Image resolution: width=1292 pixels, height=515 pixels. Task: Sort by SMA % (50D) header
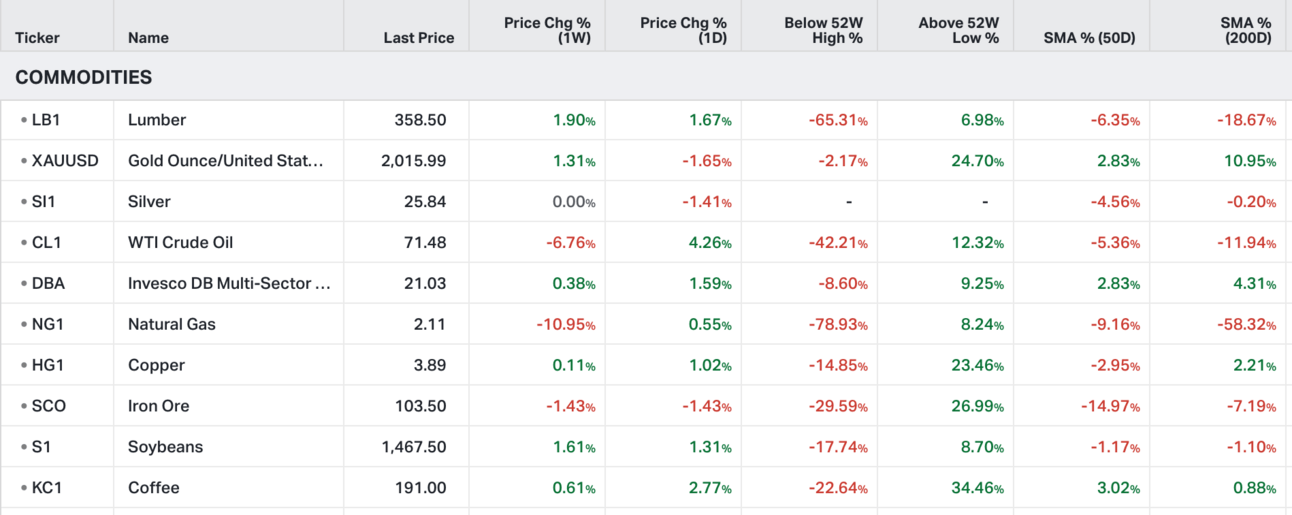(x=1086, y=38)
